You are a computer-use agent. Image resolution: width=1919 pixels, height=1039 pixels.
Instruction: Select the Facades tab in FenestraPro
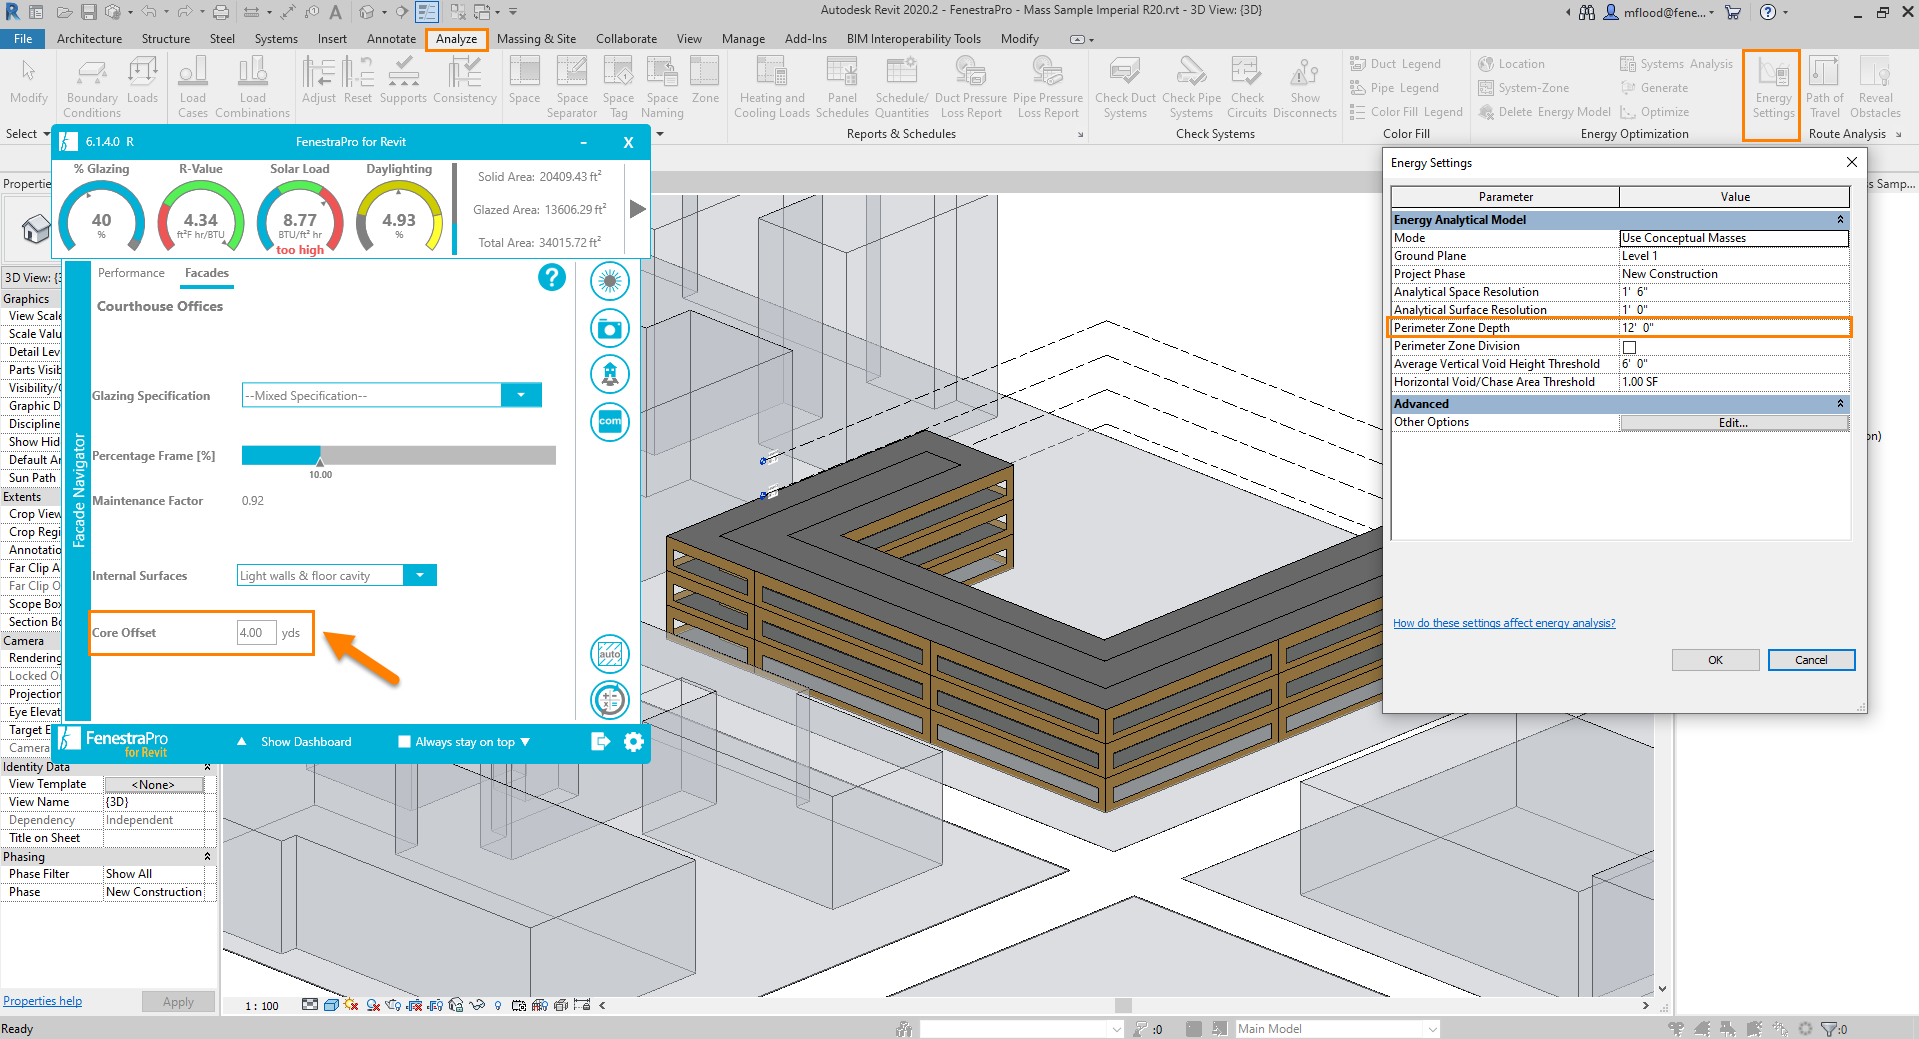pos(206,273)
